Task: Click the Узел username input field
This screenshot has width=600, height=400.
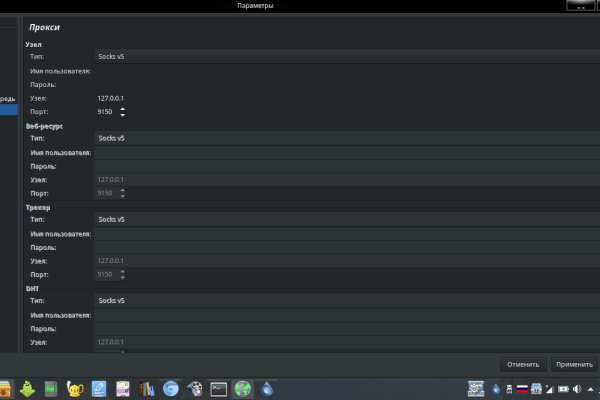Action: click(345, 71)
